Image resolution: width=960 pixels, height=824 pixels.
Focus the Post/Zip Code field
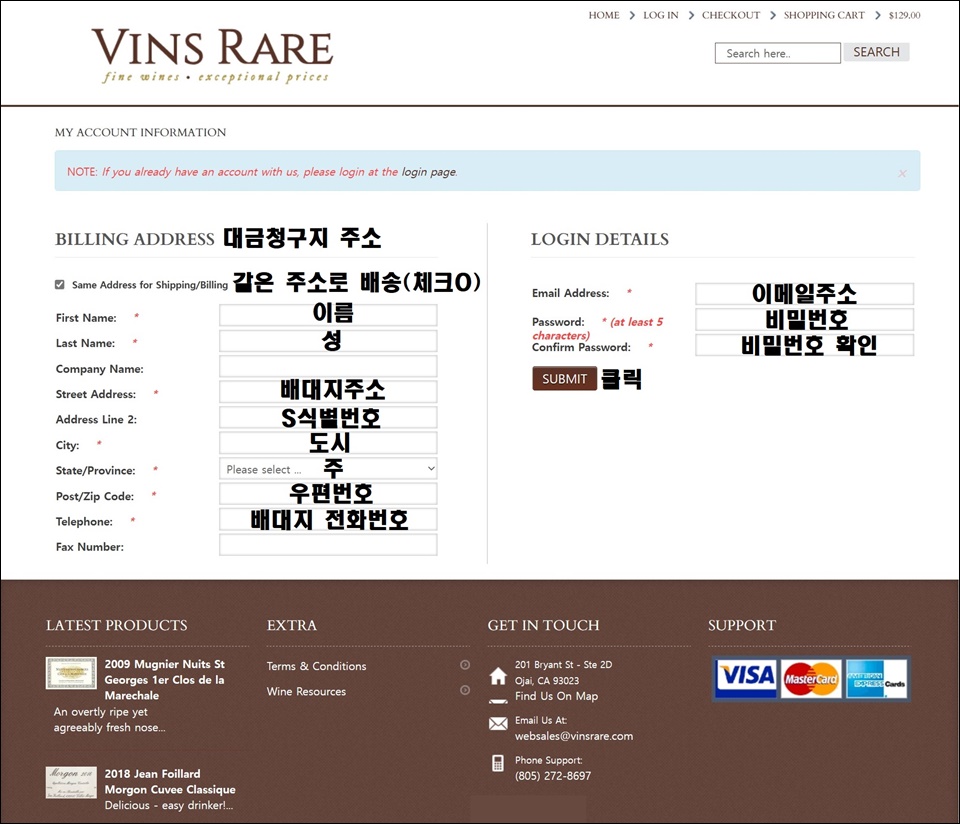[x=328, y=494]
